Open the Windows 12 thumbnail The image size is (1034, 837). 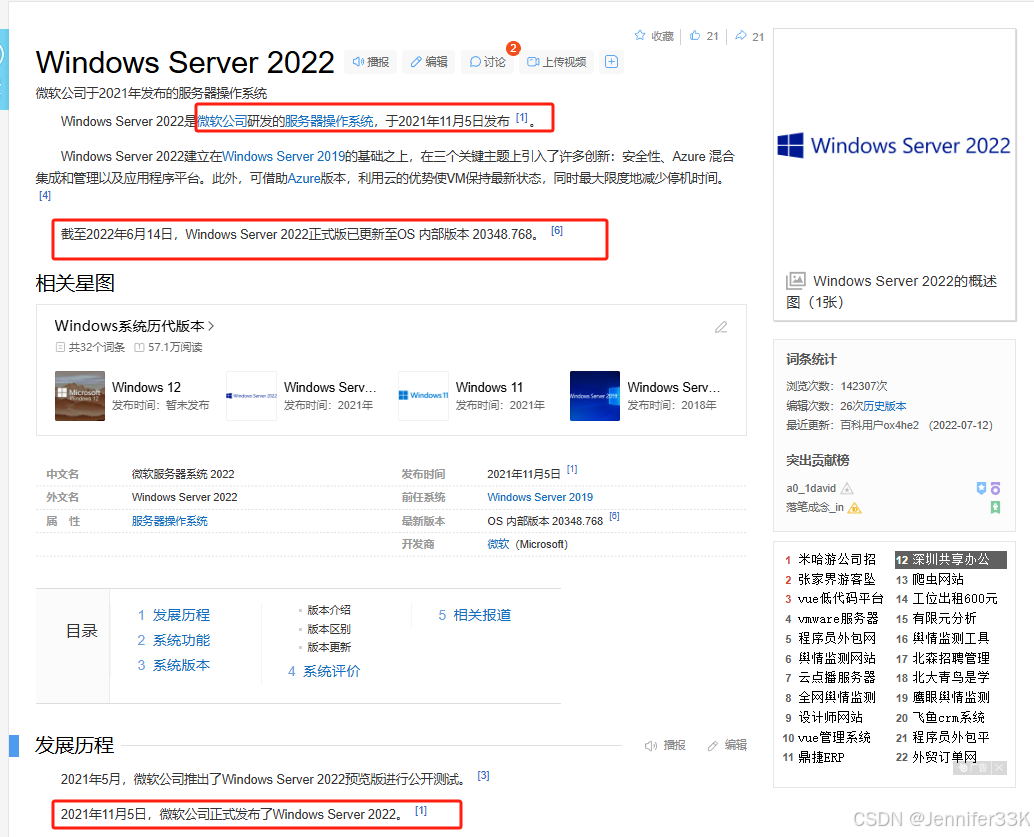tap(80, 396)
